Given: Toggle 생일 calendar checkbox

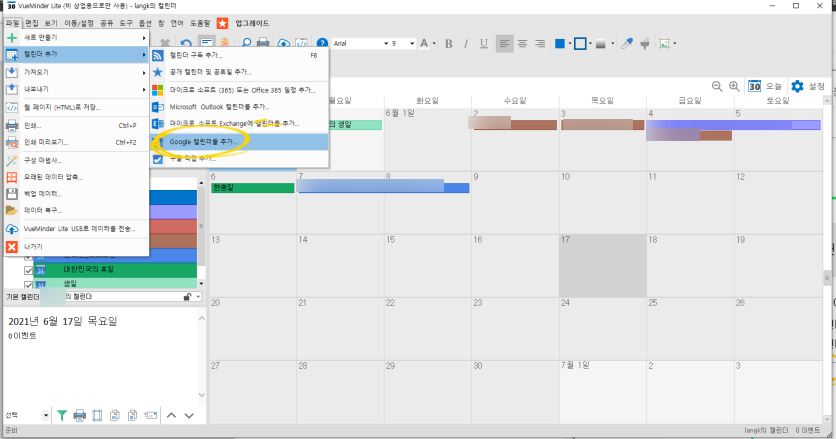Looking at the screenshot, I should 29,285.
